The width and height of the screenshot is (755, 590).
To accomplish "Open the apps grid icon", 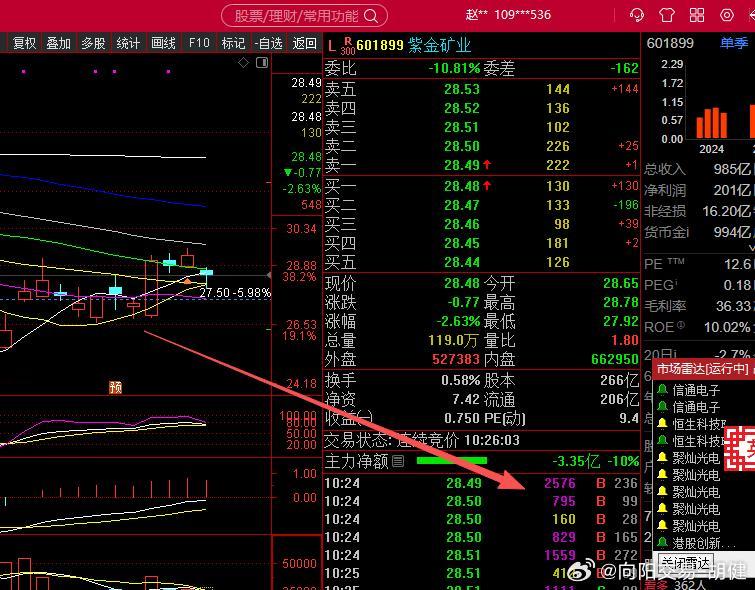I will coord(697,15).
